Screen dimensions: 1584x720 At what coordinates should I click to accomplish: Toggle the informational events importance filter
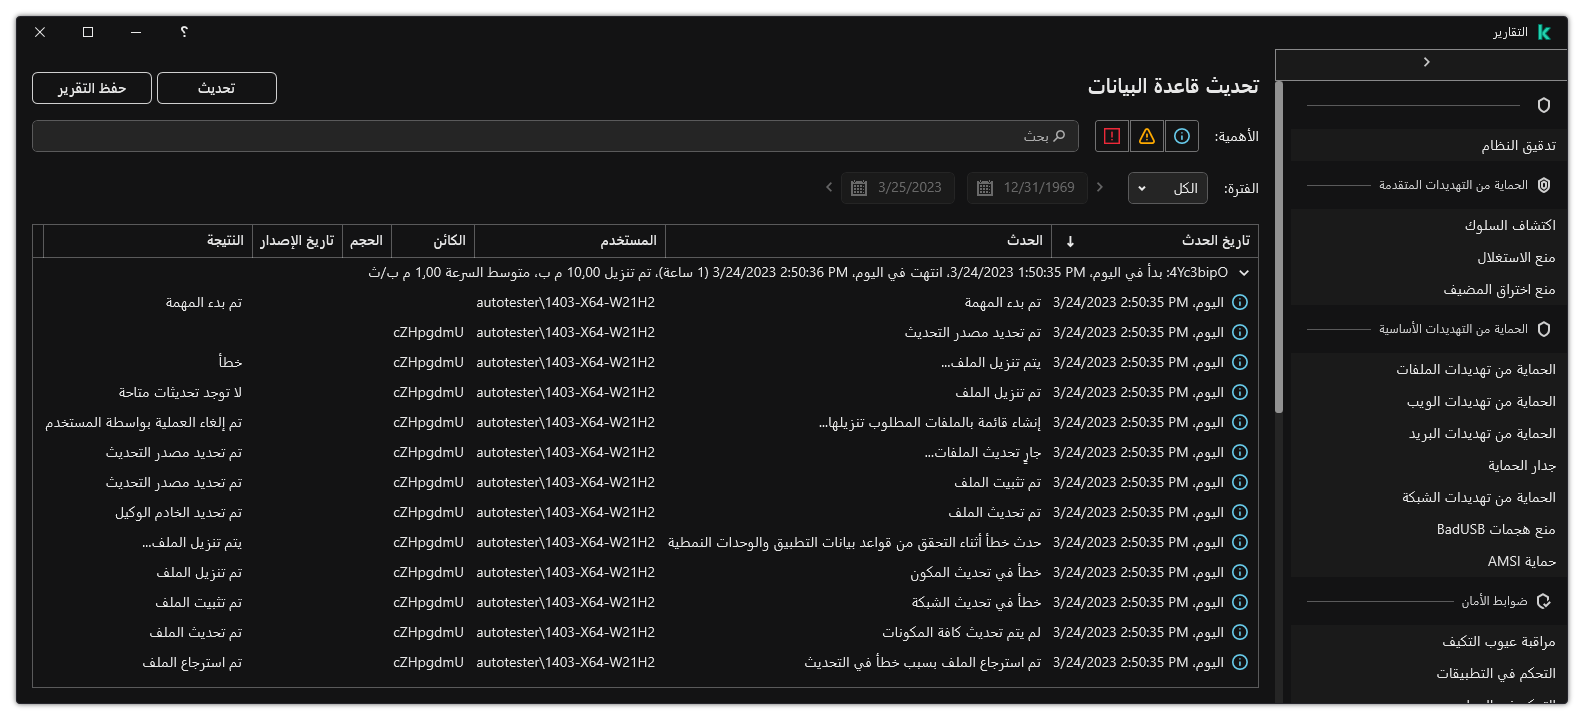click(1181, 136)
